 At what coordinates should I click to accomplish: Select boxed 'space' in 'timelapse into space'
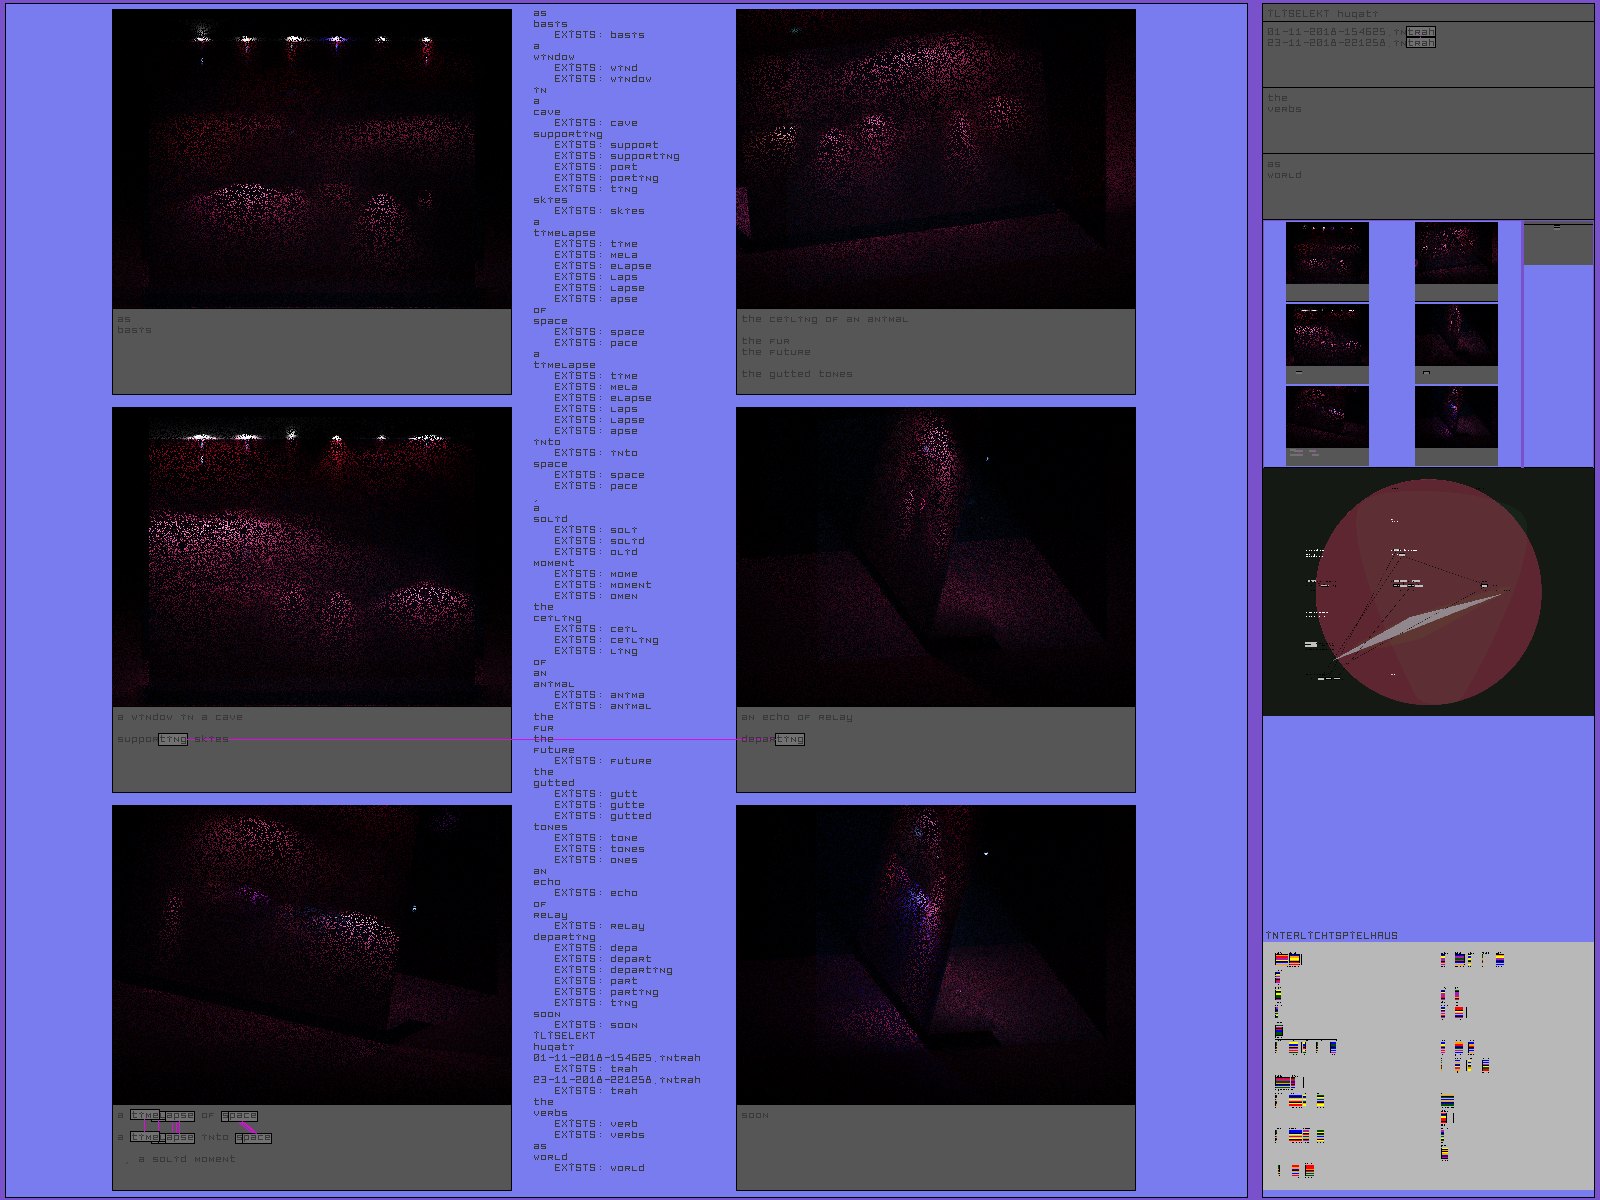pos(253,1137)
